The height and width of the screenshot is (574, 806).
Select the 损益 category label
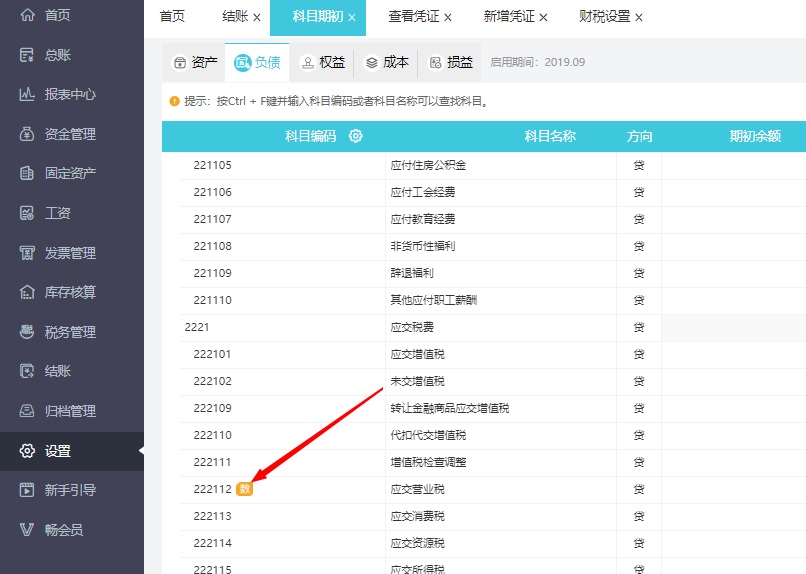click(460, 63)
